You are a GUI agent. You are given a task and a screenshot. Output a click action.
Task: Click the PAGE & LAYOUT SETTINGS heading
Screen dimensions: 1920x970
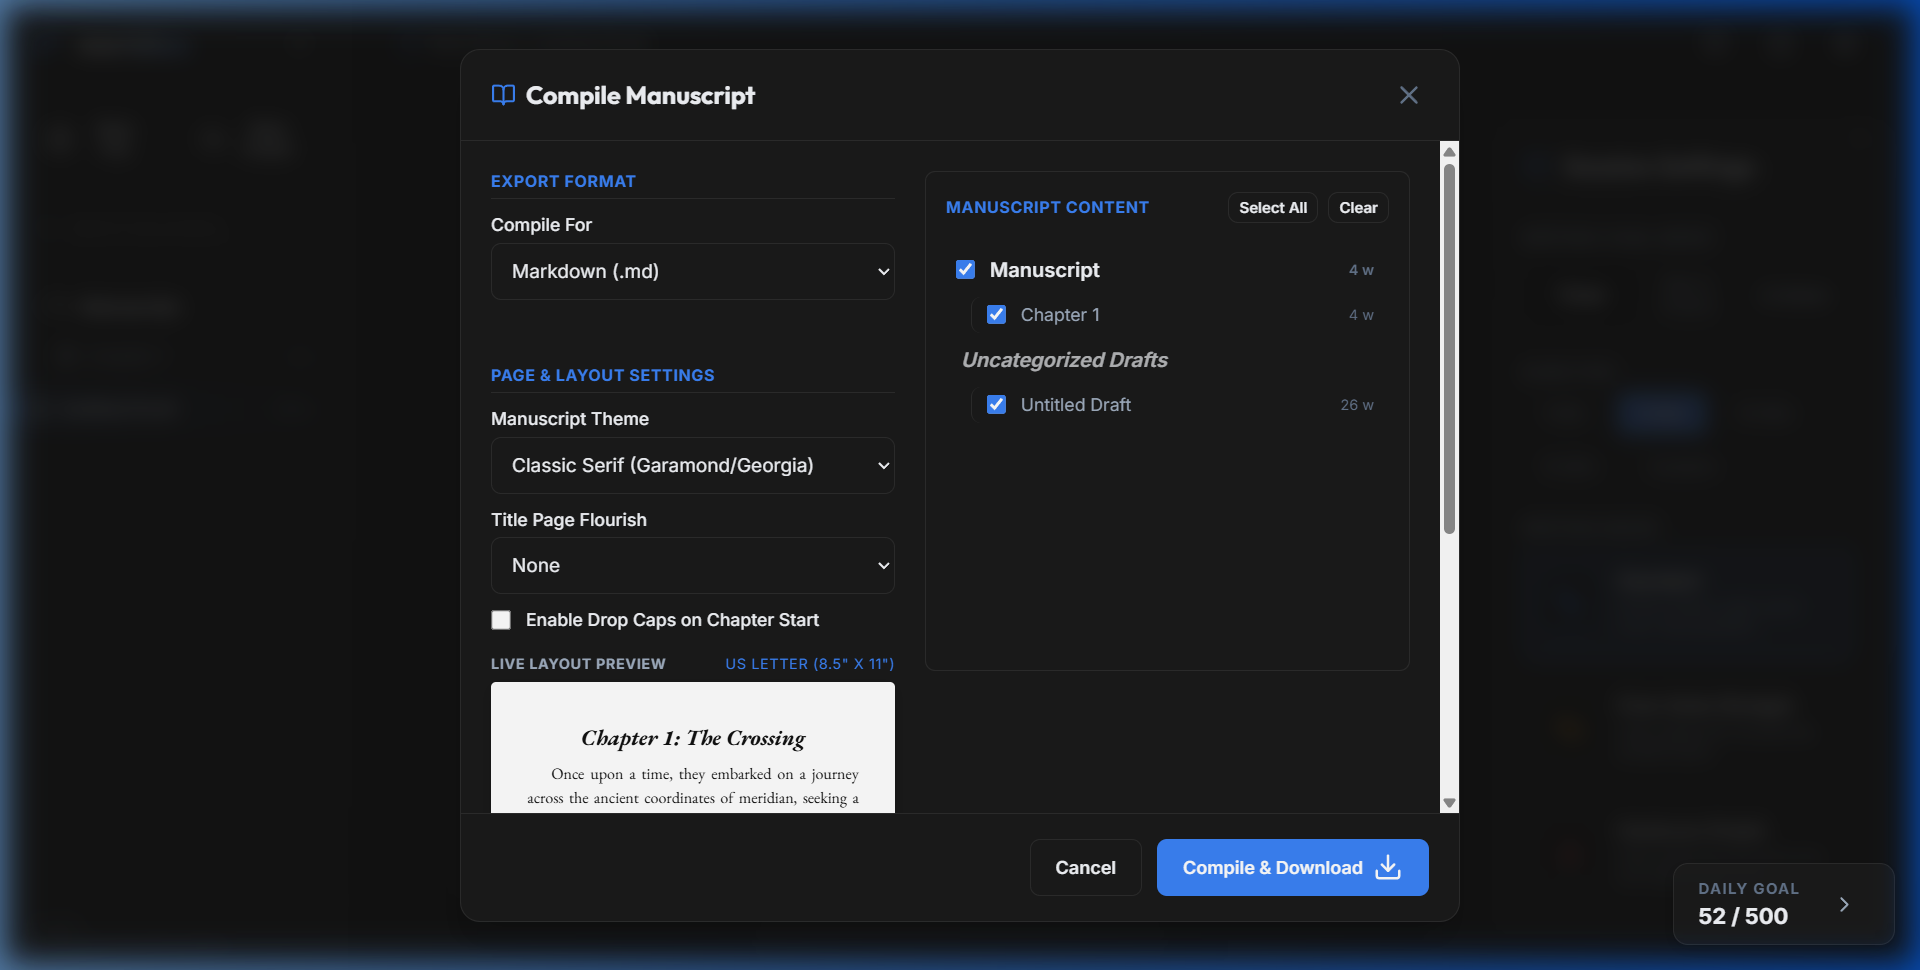(x=602, y=375)
